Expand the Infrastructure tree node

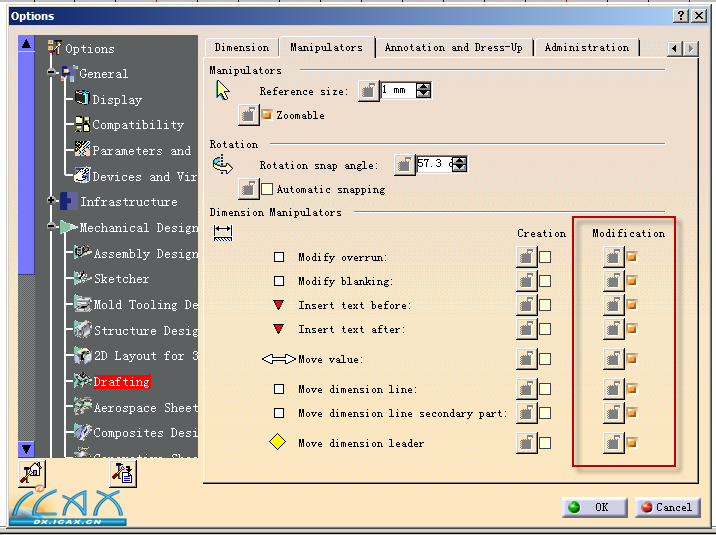coord(51,200)
